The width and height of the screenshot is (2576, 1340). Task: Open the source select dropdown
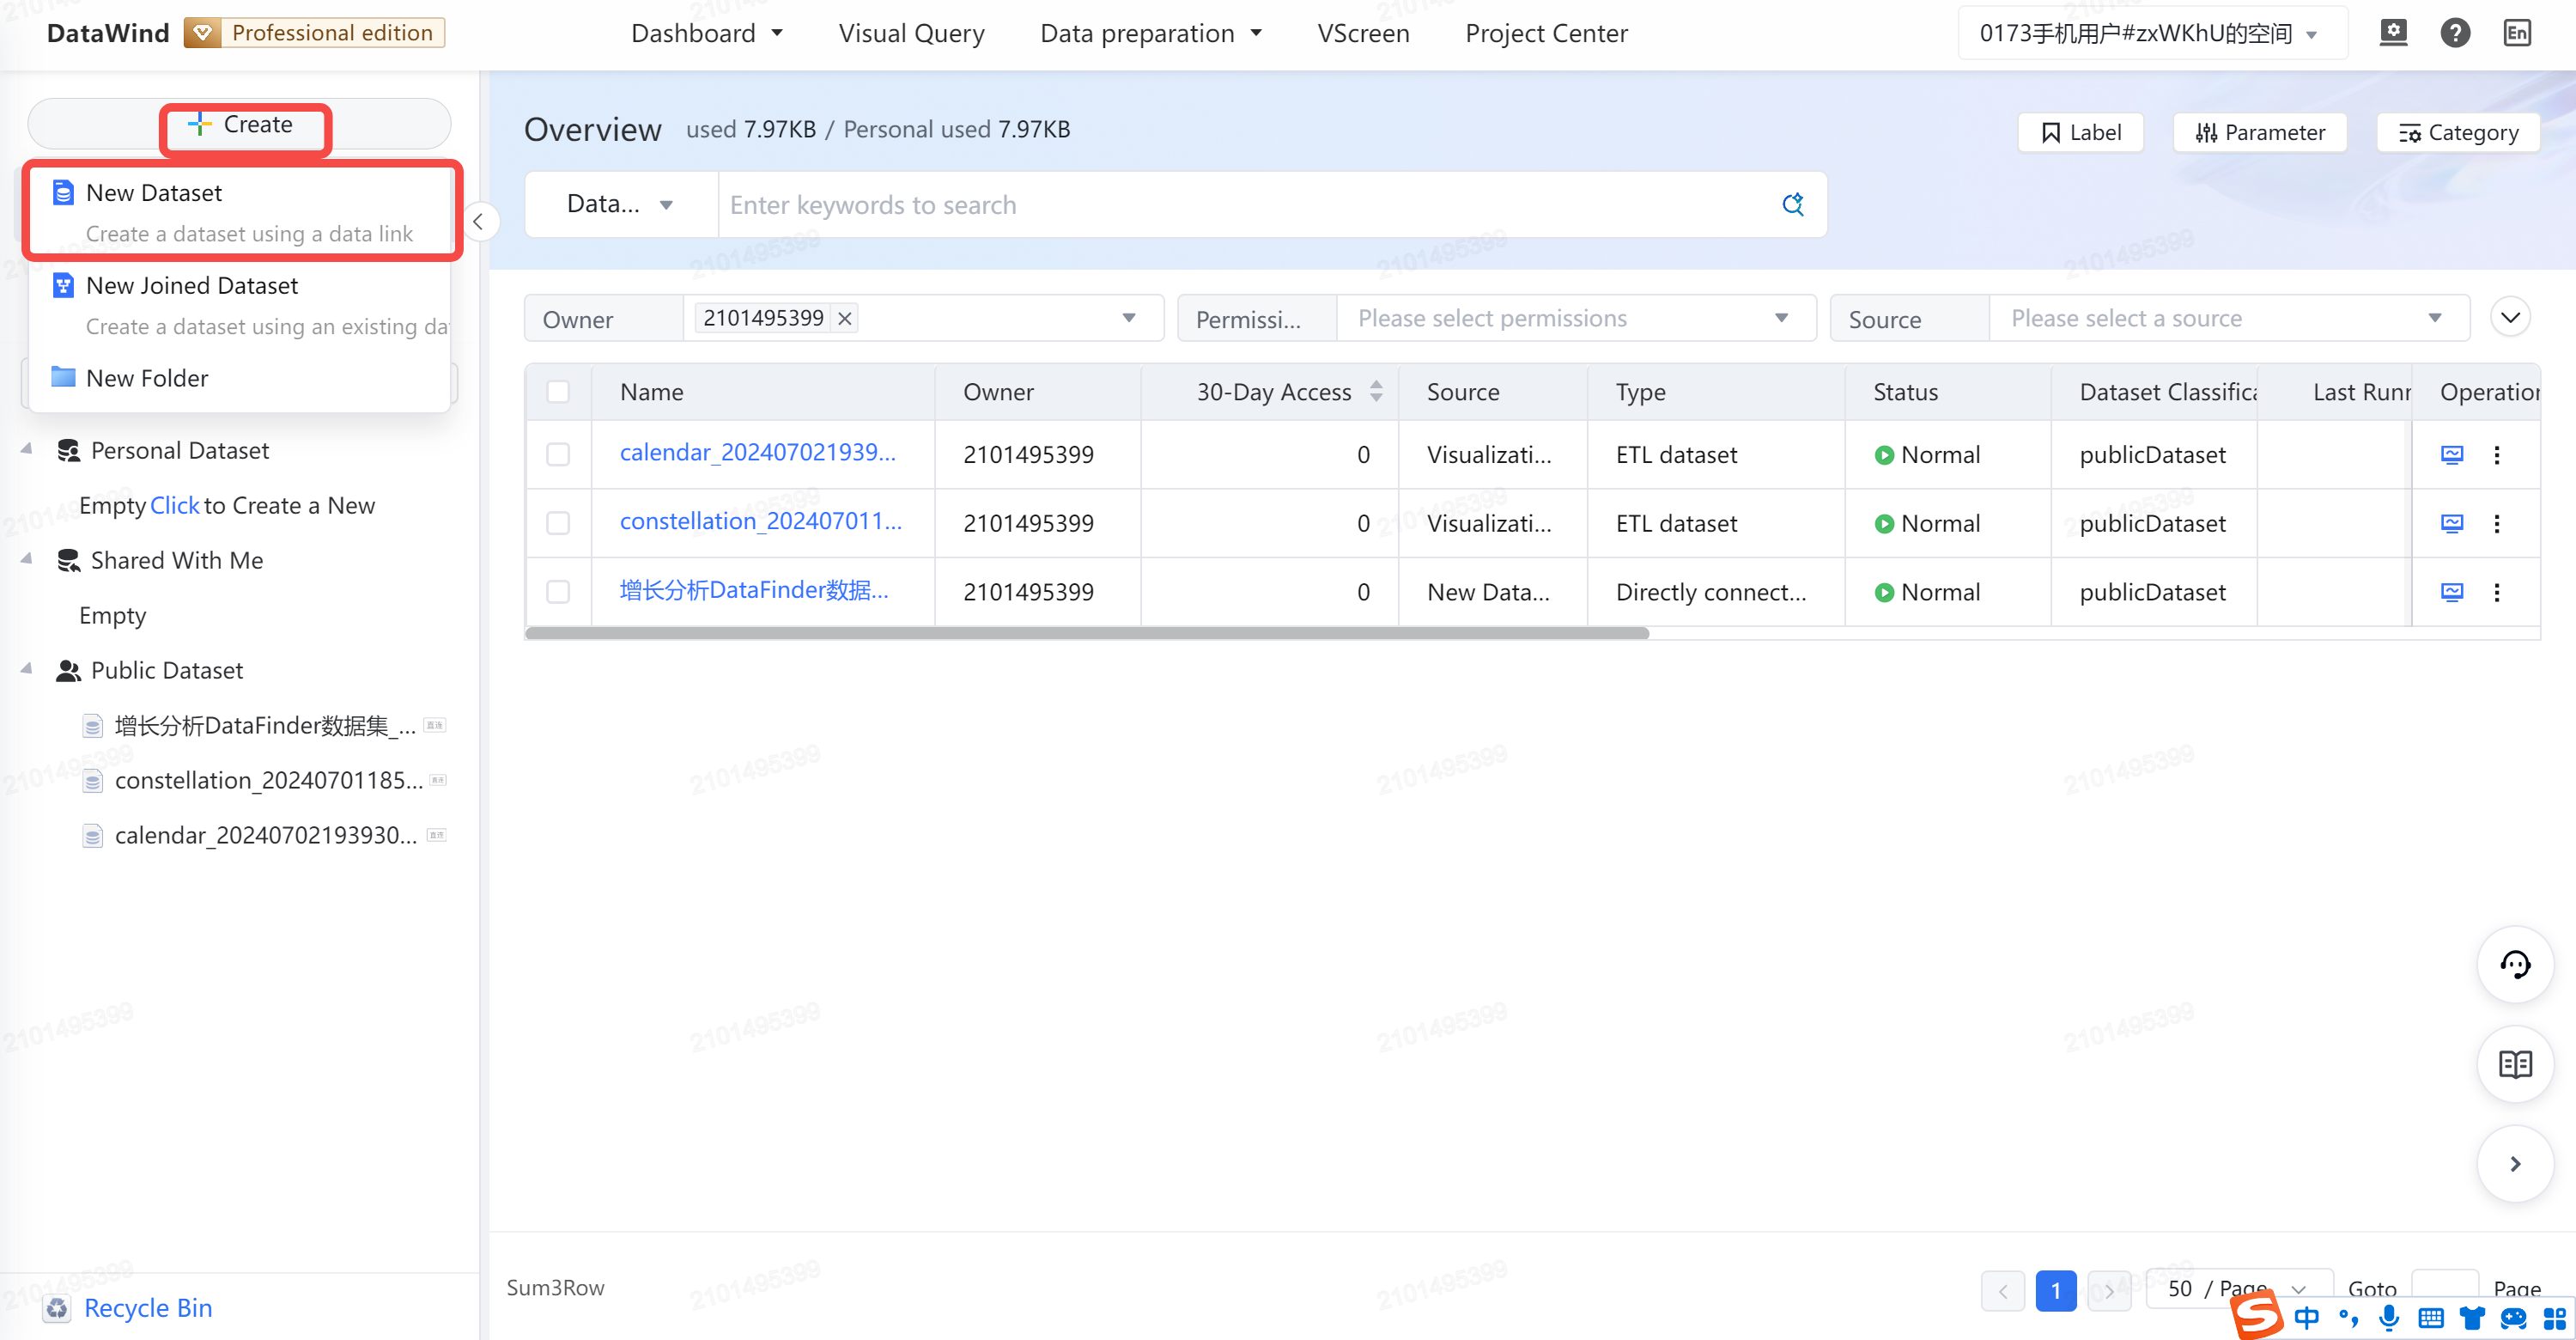click(x=2228, y=318)
